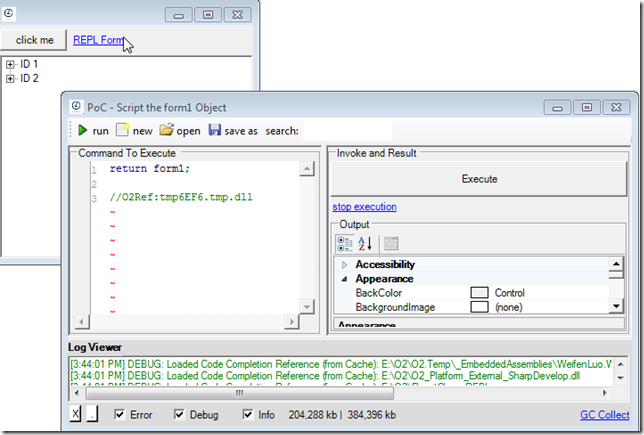The width and height of the screenshot is (644, 435).
Task: Select the BackgroundImage (none) swatch
Action: coord(479,307)
